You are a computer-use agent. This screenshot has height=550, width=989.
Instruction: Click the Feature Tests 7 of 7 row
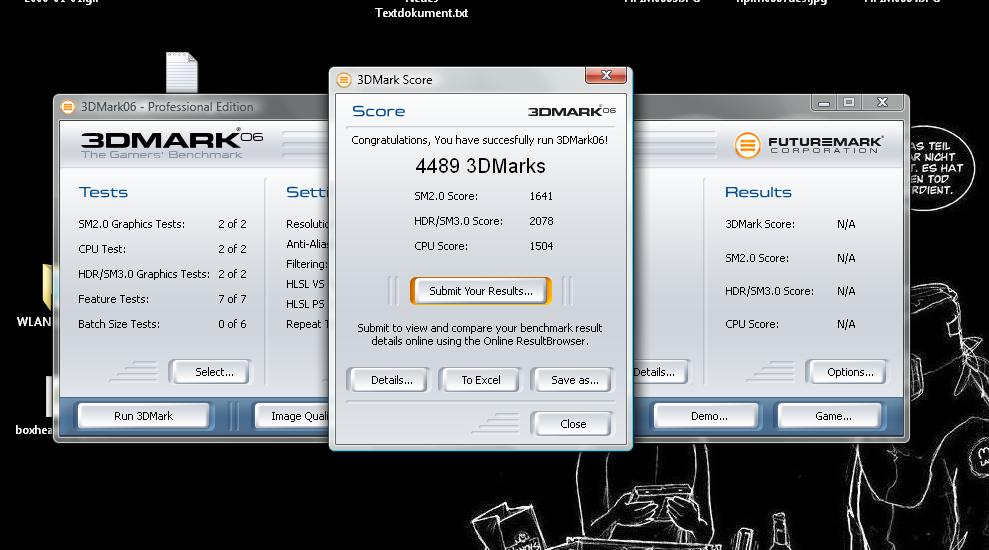click(x=162, y=299)
